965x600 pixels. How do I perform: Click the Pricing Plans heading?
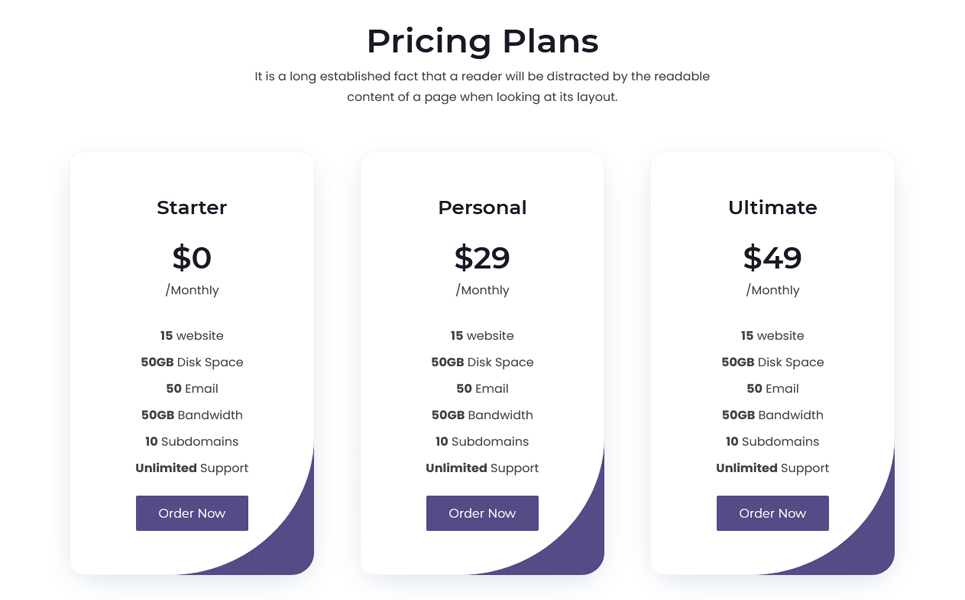coord(482,41)
